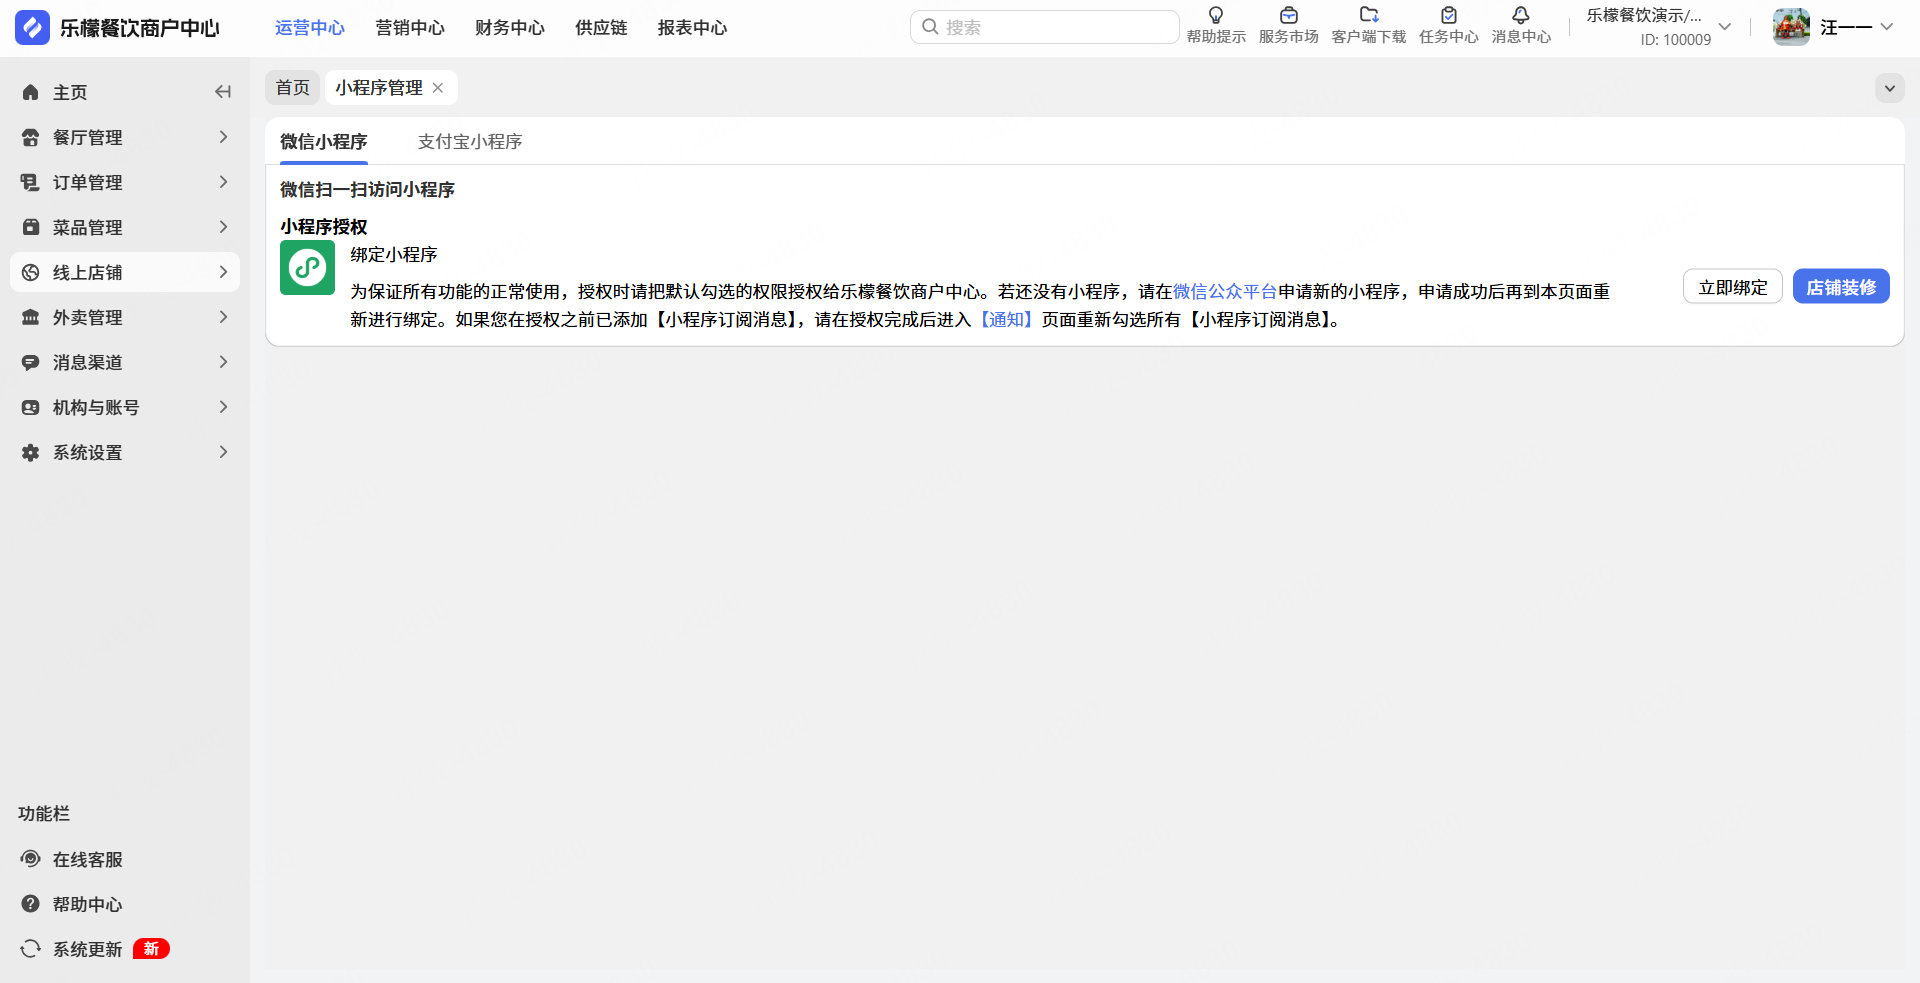Viewport: 1920px width, 983px height.
Task: Switch to the 支付宝小程序 tab
Action: [x=470, y=142]
